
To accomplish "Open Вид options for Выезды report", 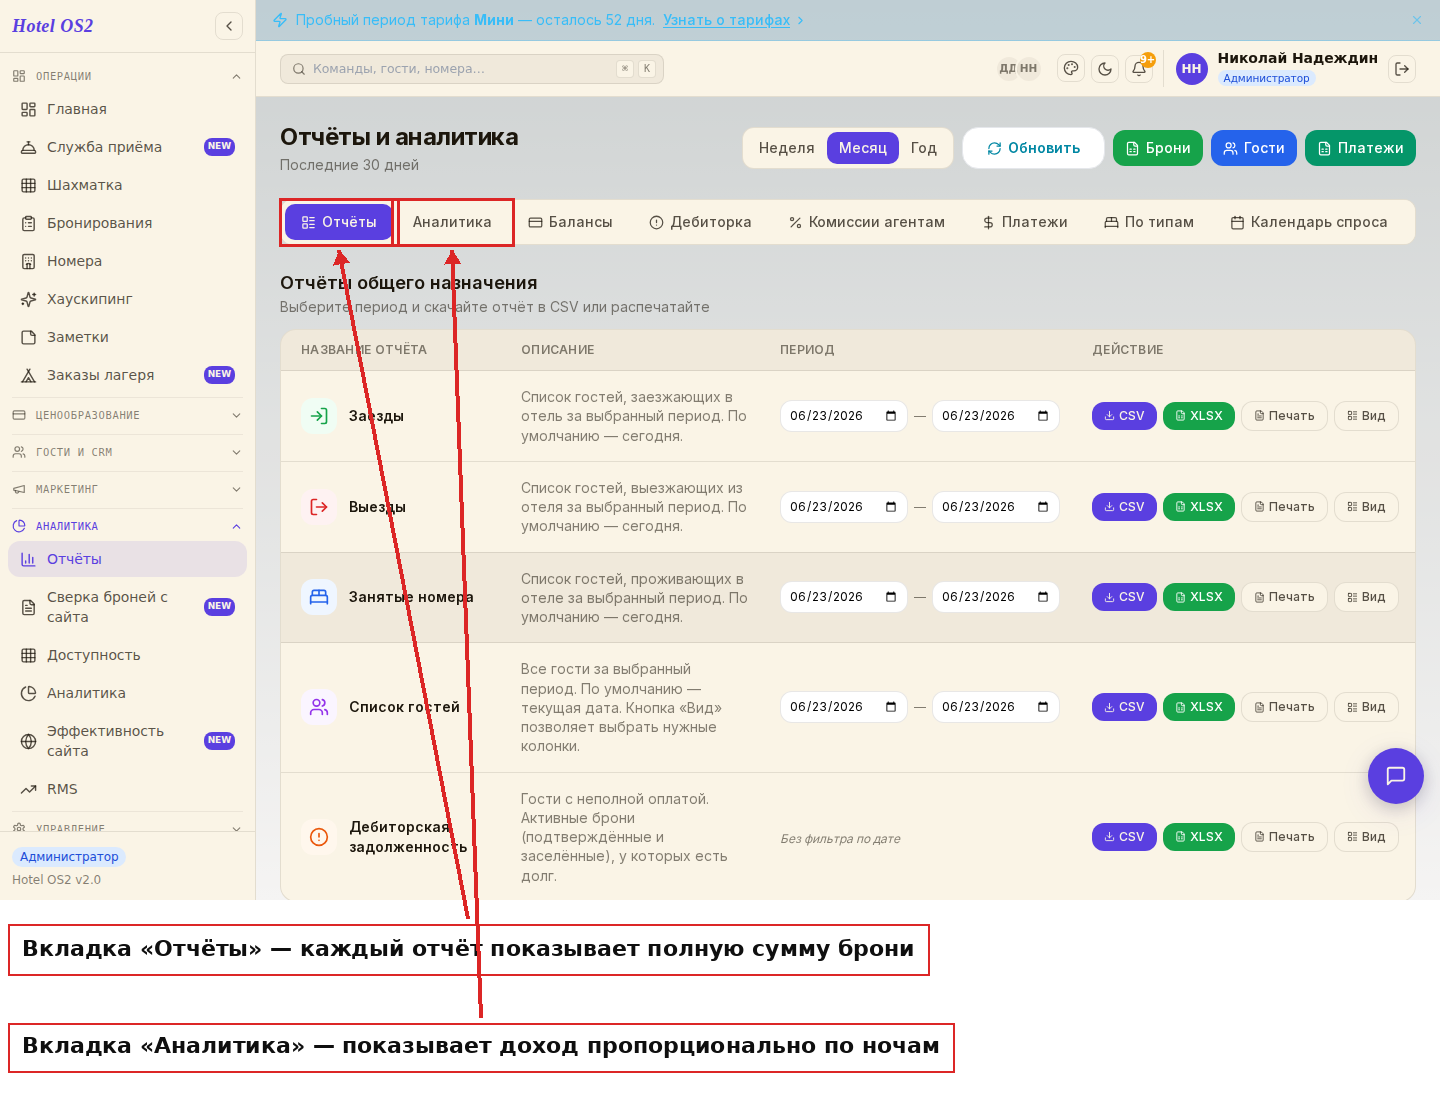I will 1366,507.
